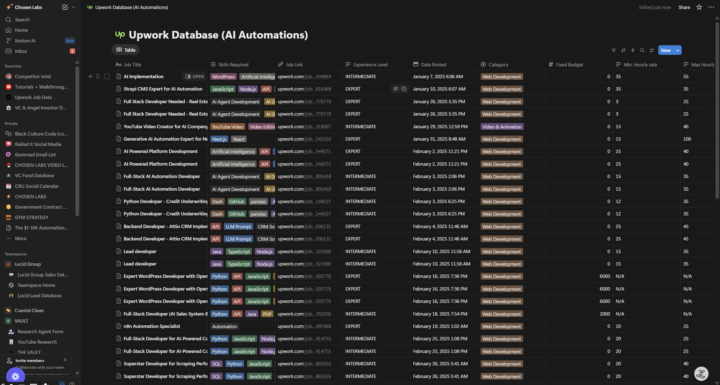Viewport: 720px width, 385px height.
Task: Click the Experience Level column header
Action: pyautogui.click(x=377, y=65)
